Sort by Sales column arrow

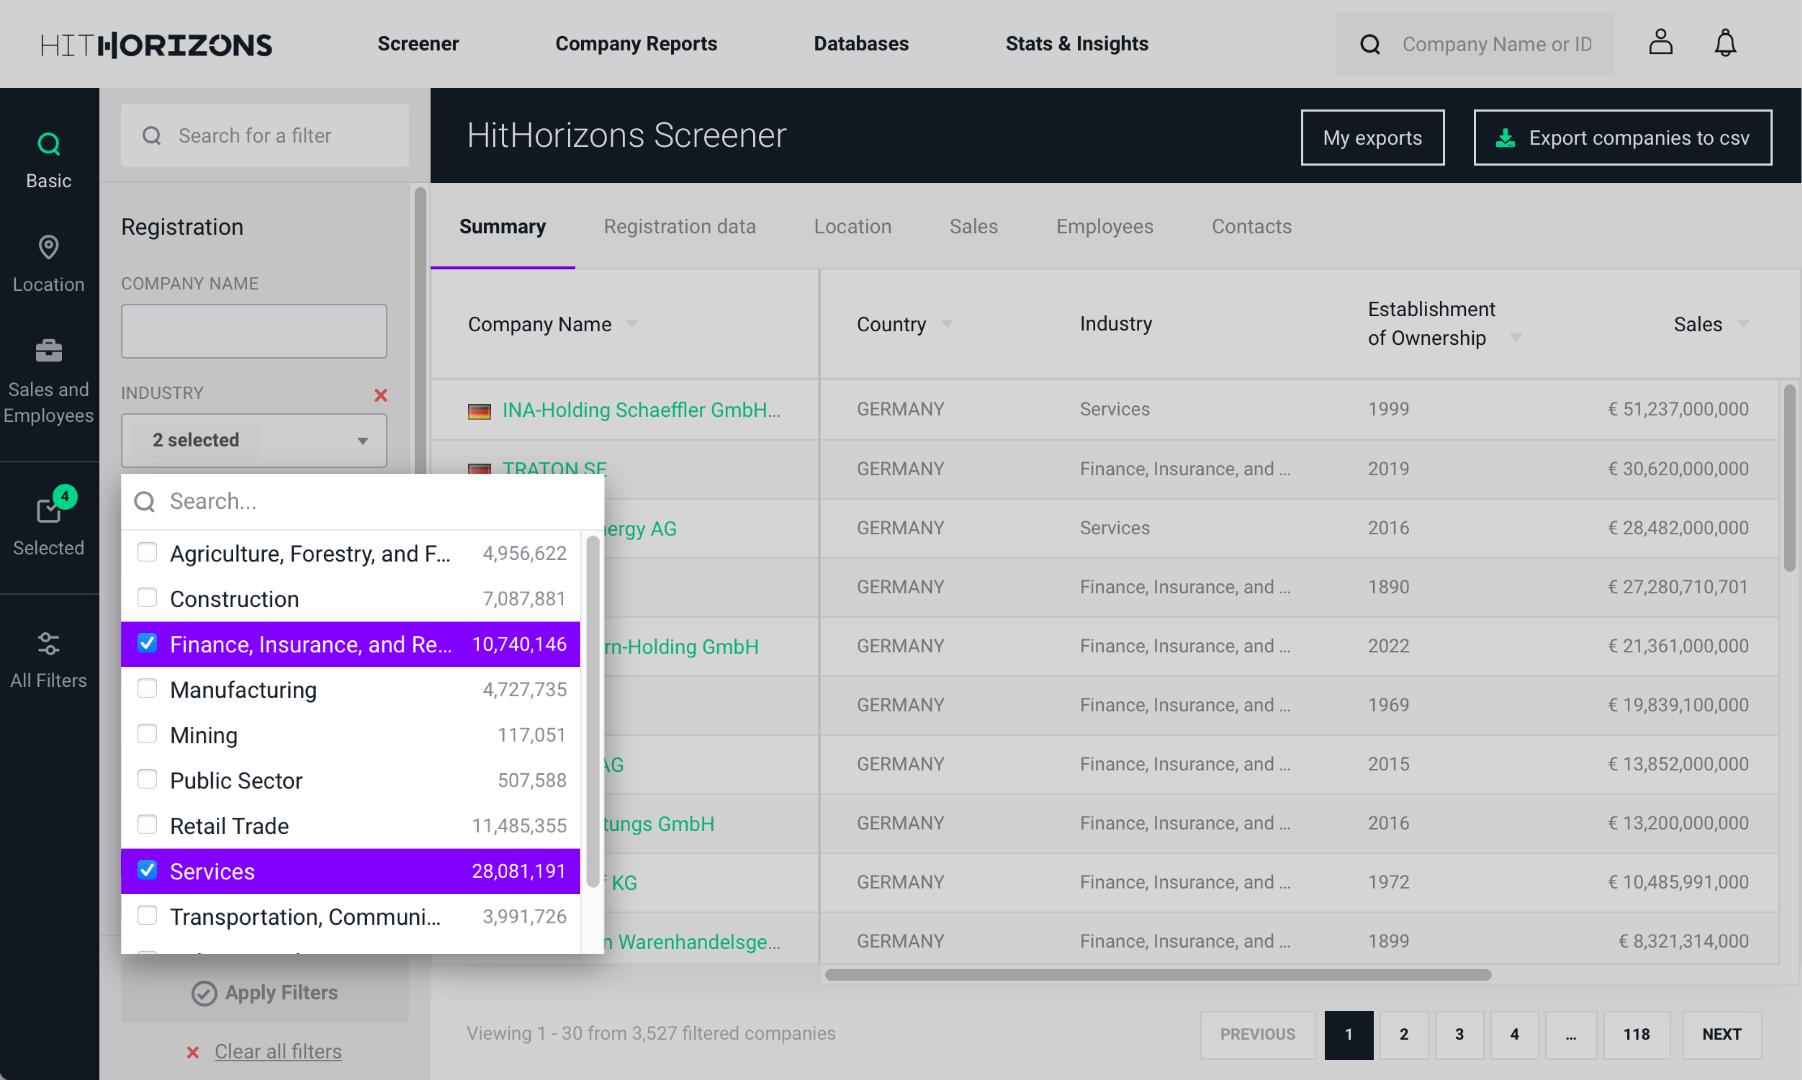pyautogui.click(x=1744, y=324)
